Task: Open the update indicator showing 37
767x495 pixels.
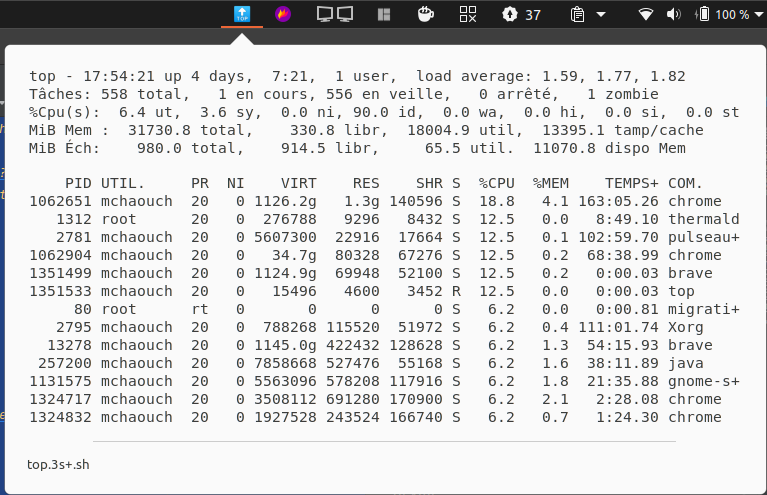Action: tap(521, 14)
